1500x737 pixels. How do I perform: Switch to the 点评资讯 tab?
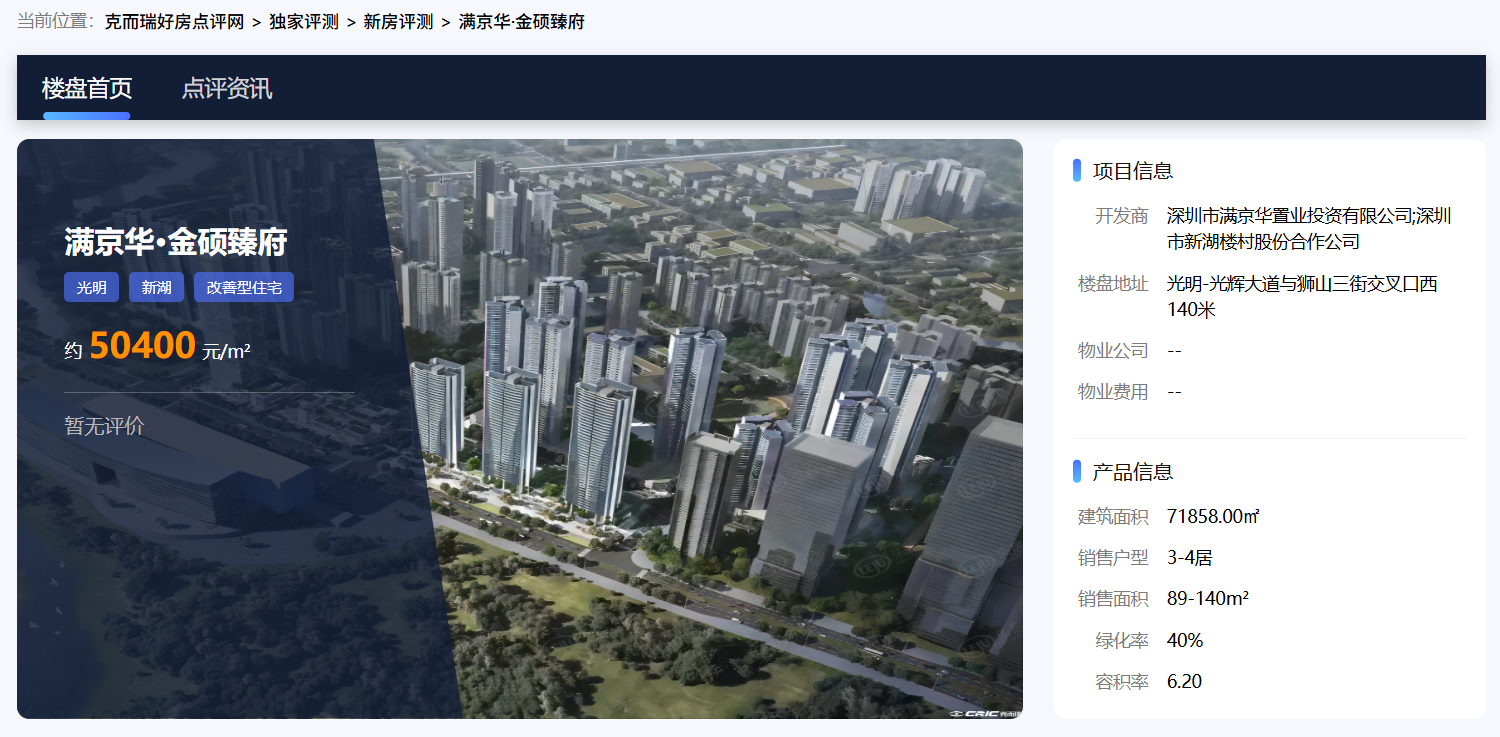pos(227,88)
